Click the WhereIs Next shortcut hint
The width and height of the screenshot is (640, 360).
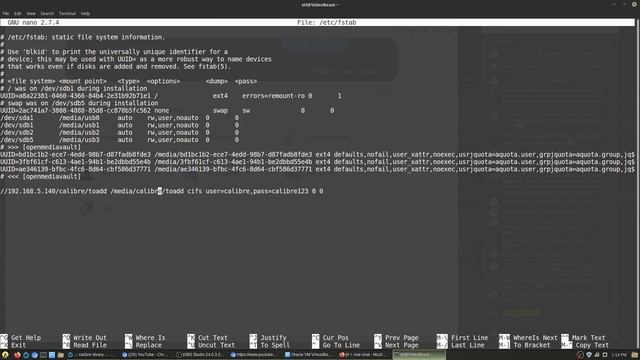tap(528, 338)
